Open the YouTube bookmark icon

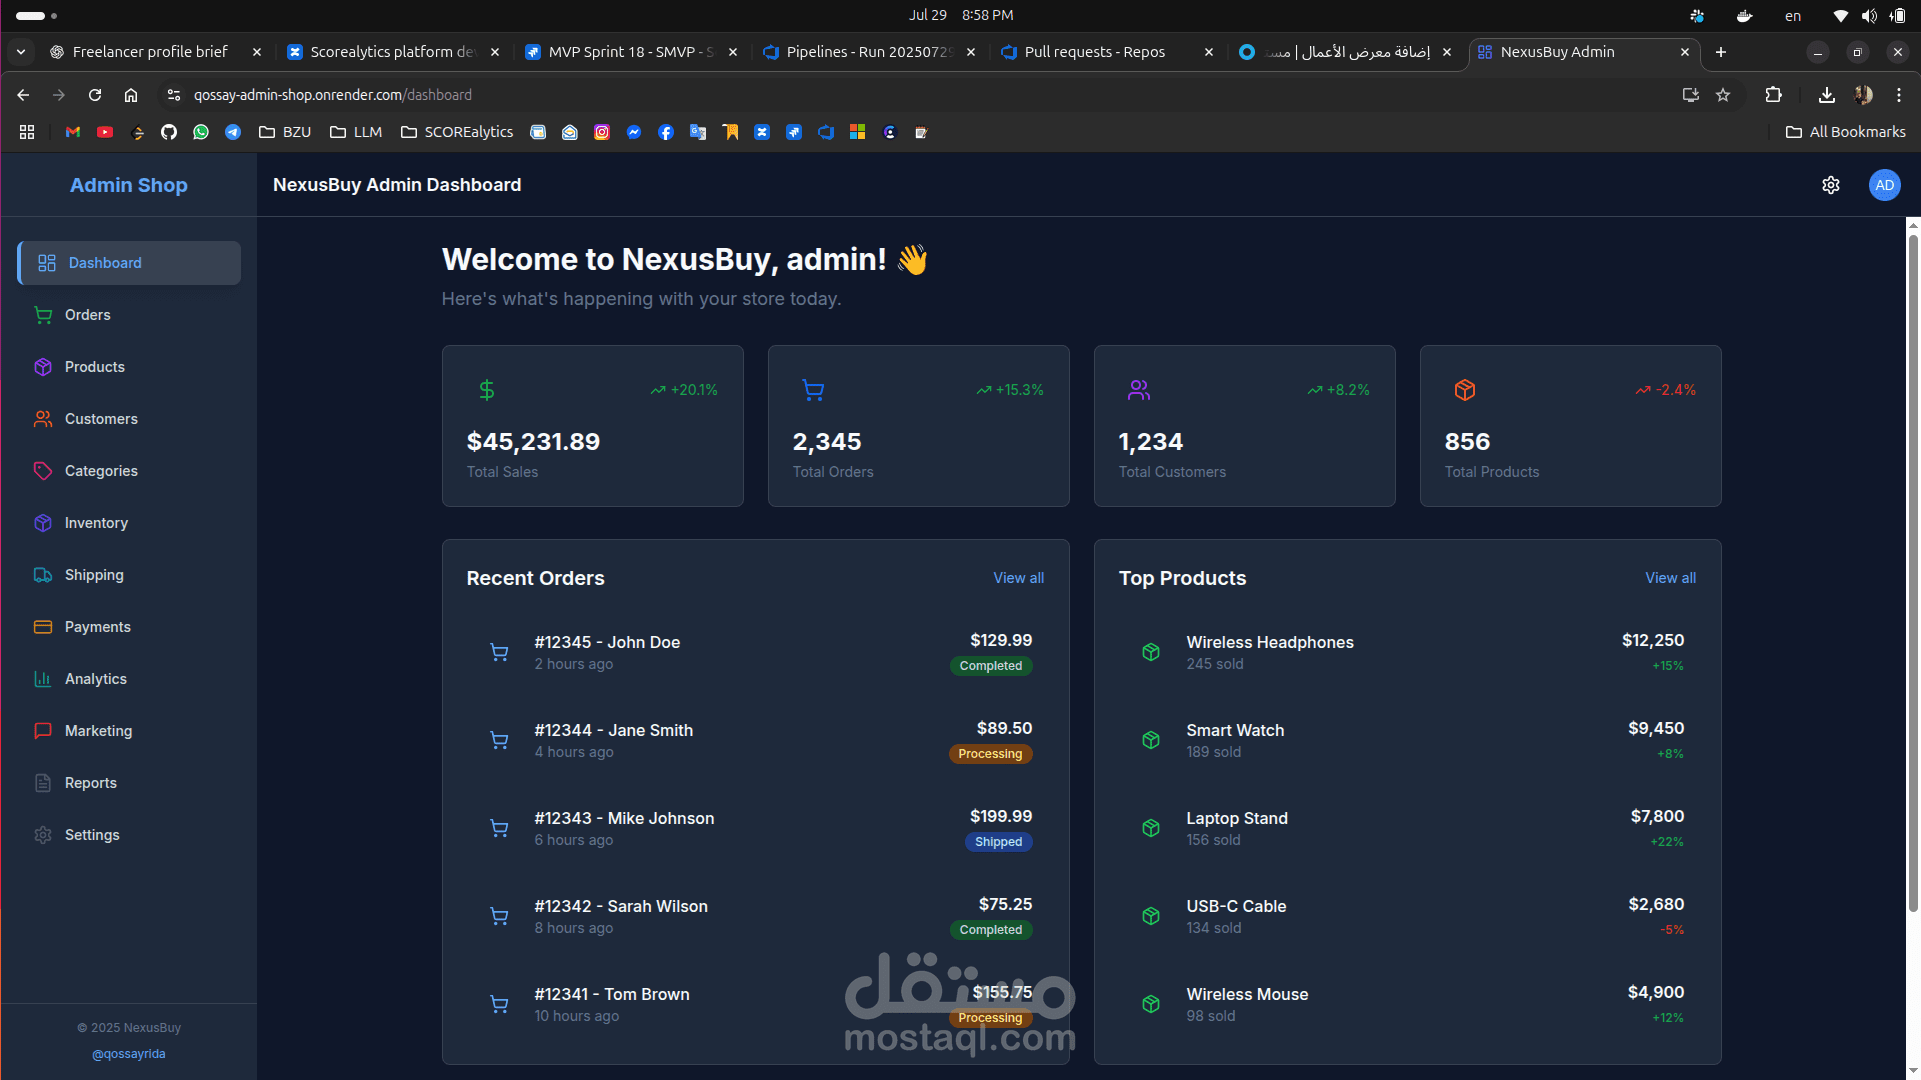click(105, 132)
